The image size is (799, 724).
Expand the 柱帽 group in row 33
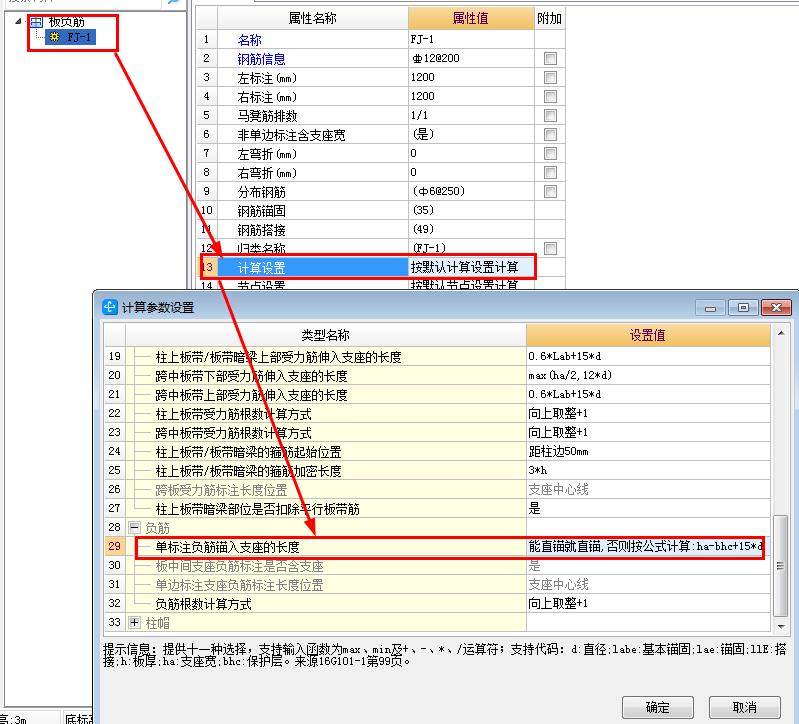point(135,622)
